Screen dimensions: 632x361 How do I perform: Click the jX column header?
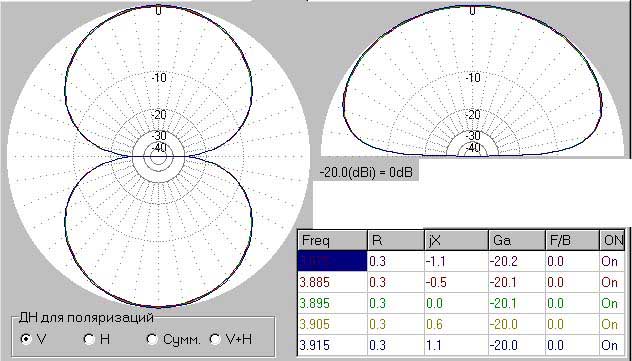[456, 241]
